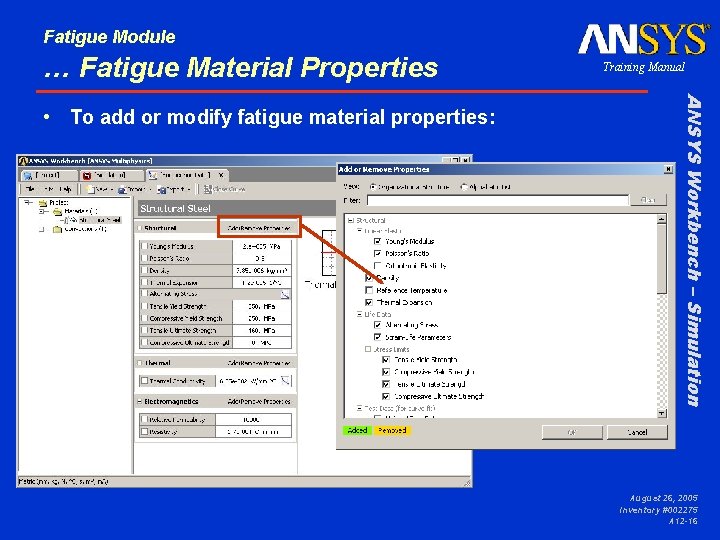Expand the Convections tree node

pos(42,229)
